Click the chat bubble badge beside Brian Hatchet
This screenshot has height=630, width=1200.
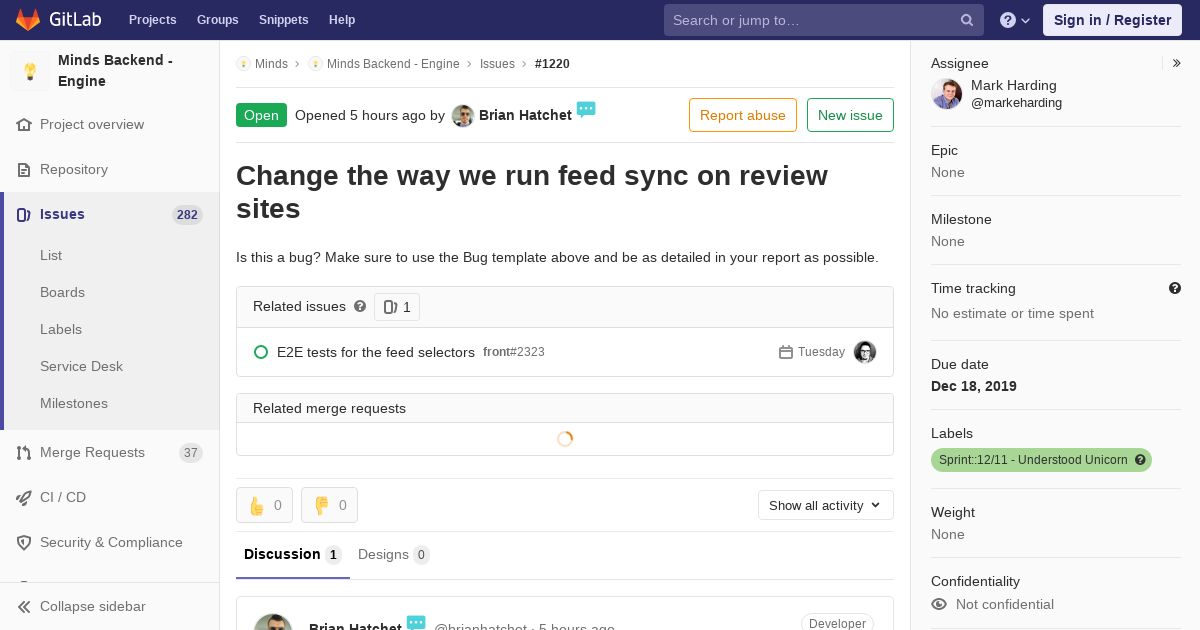[x=586, y=110]
